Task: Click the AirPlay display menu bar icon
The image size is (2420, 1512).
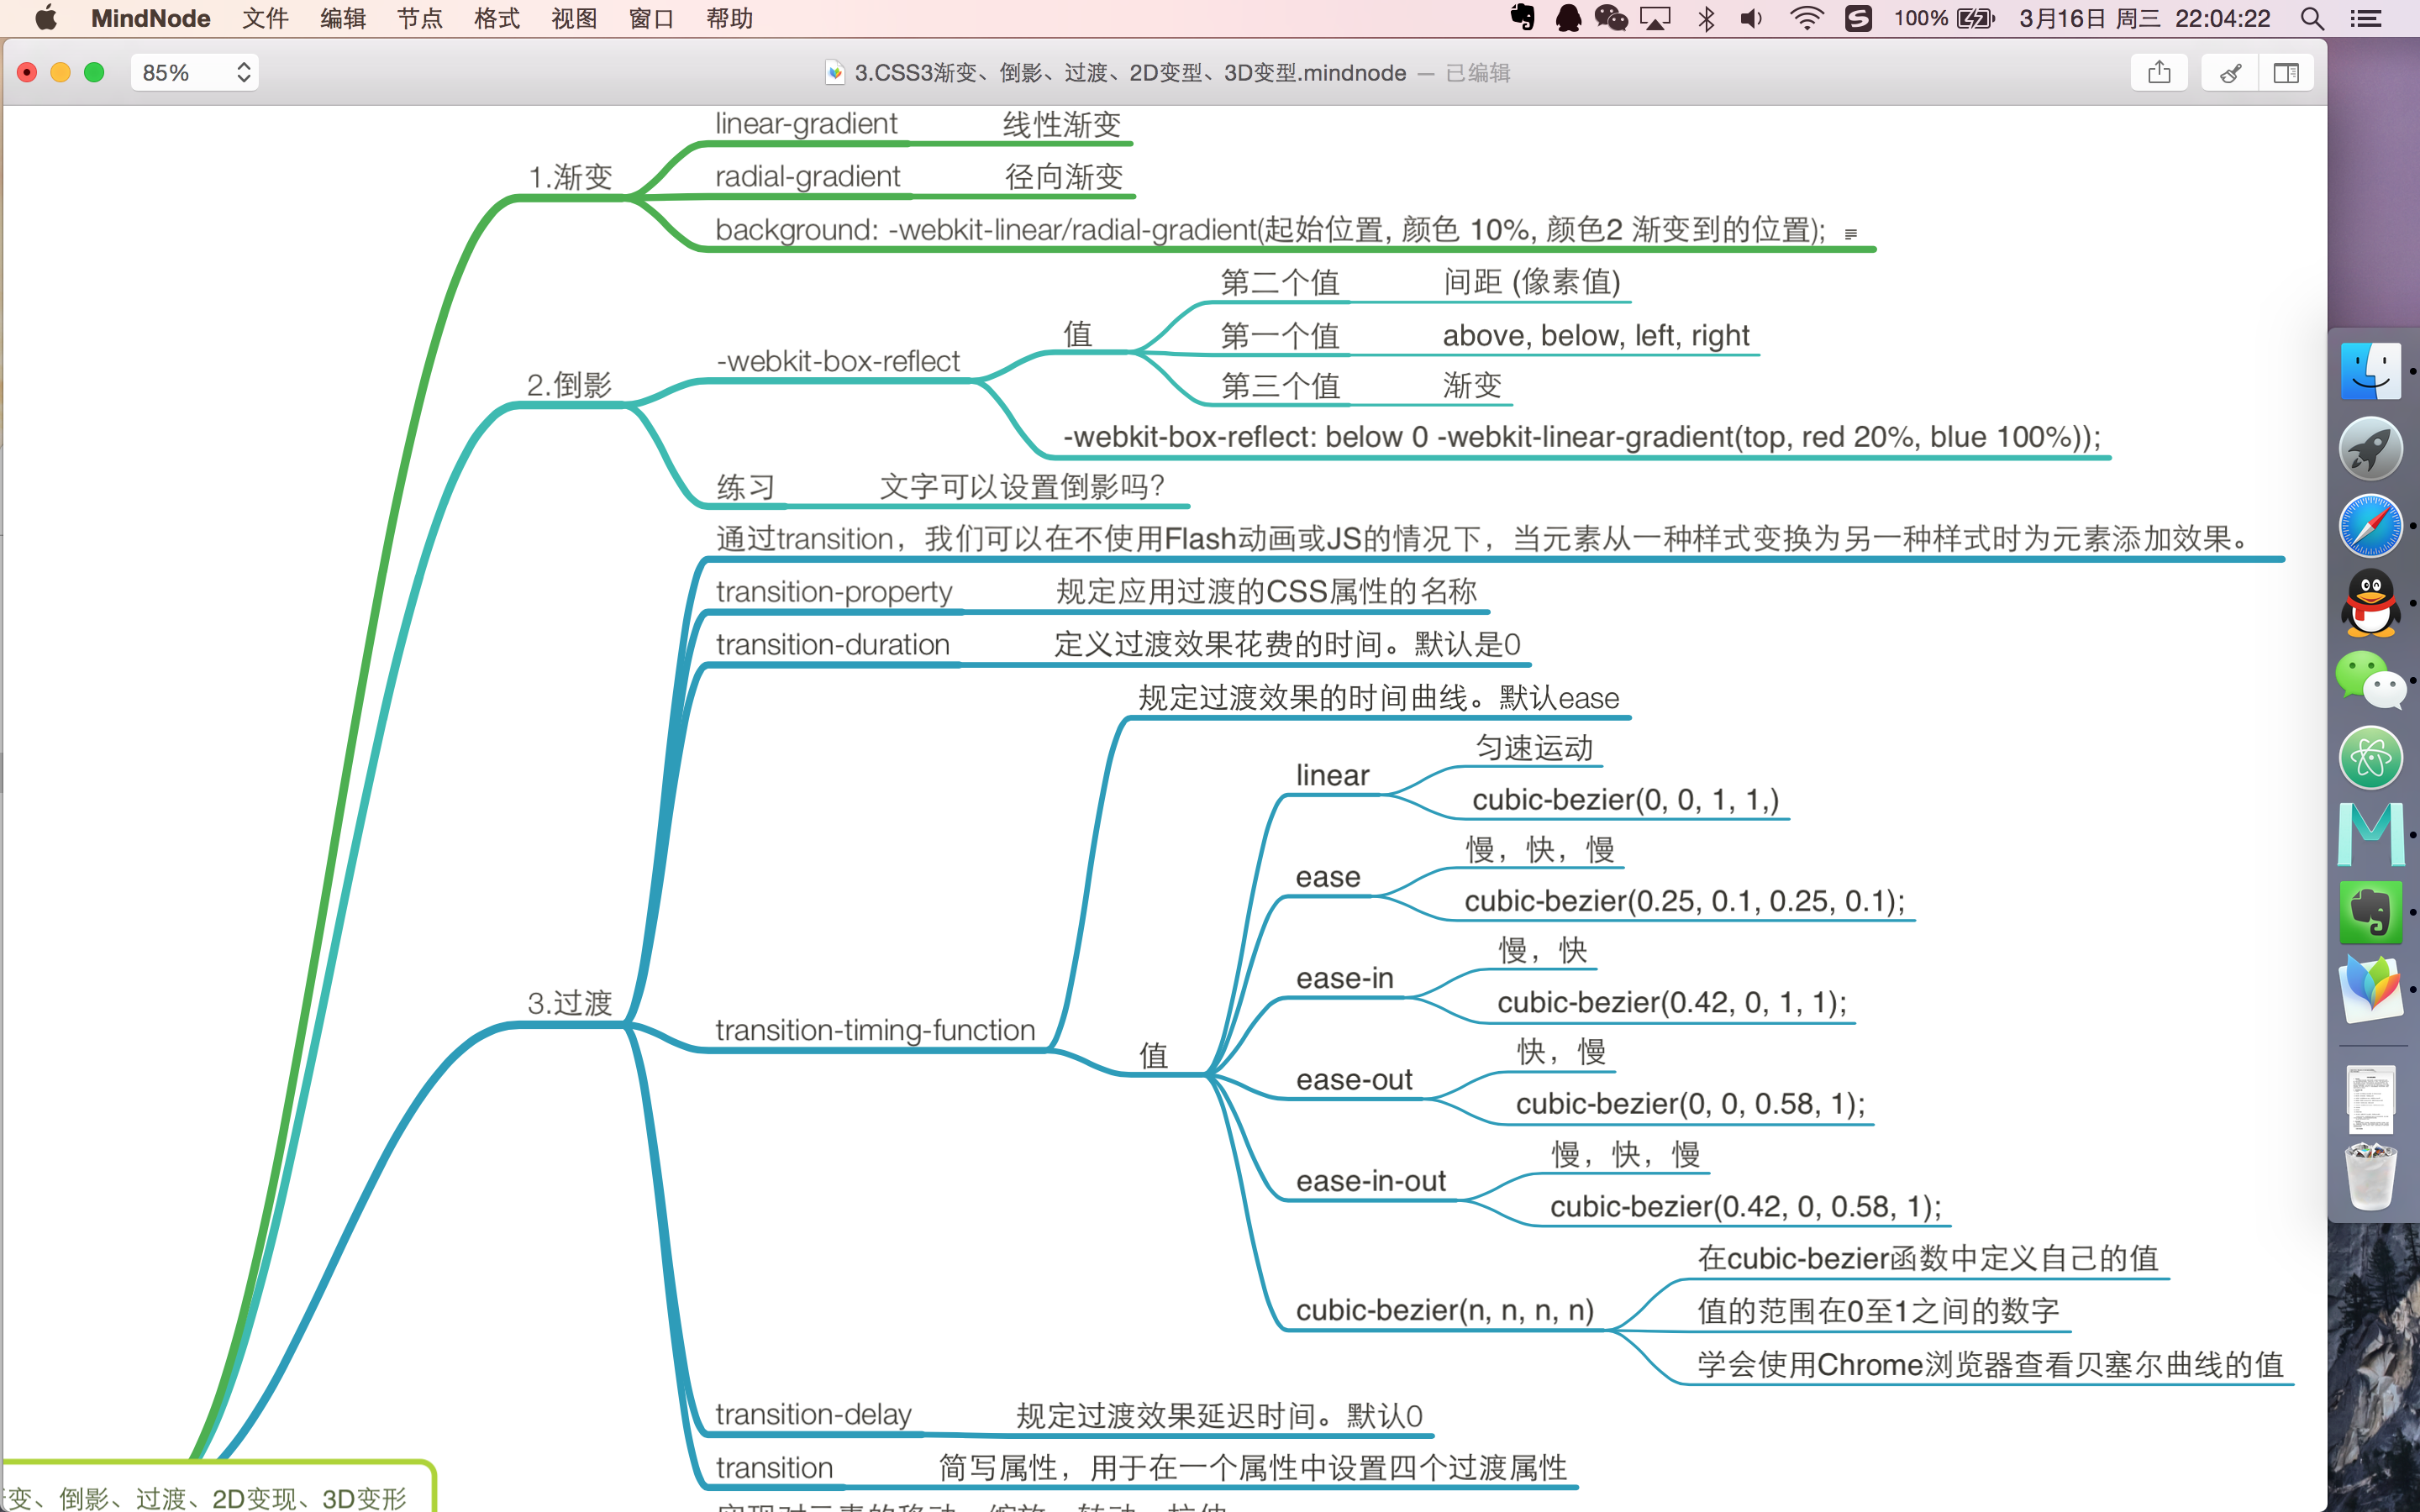Action: [1655, 18]
